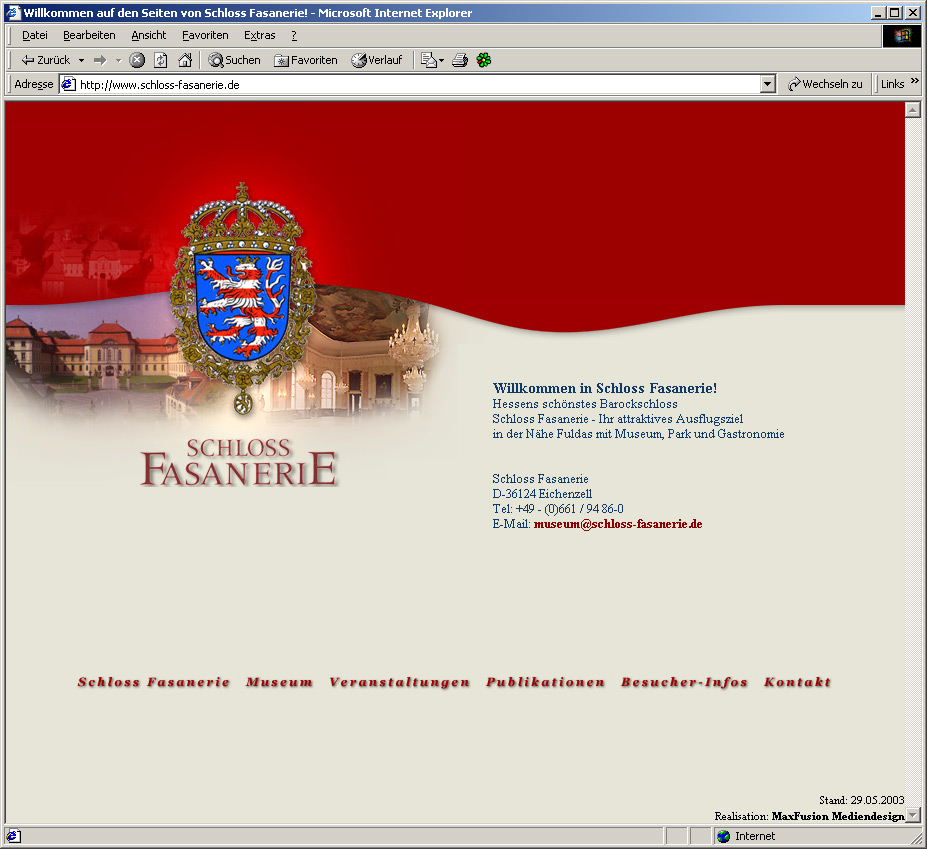Refresh the page with reload icon
The width and height of the screenshot is (927, 849).
point(161,60)
